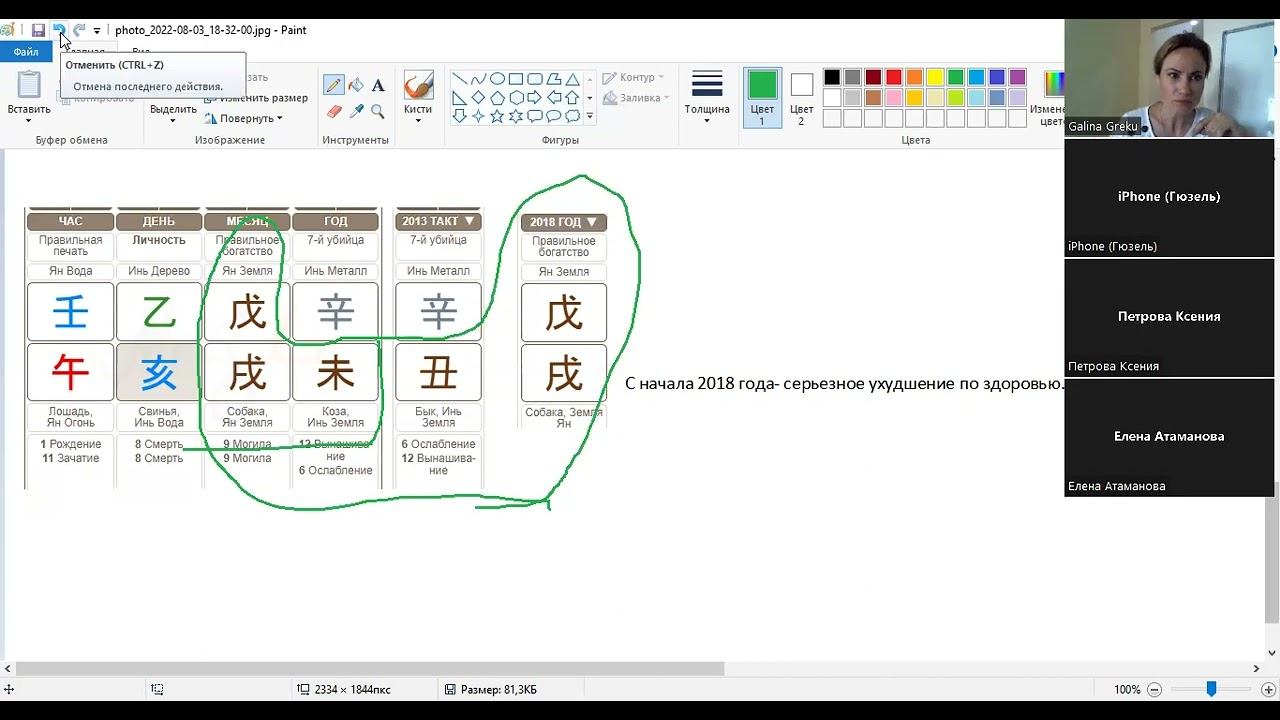Select the Eraser tool
Viewport: 1280px width, 720px height.
334,111
